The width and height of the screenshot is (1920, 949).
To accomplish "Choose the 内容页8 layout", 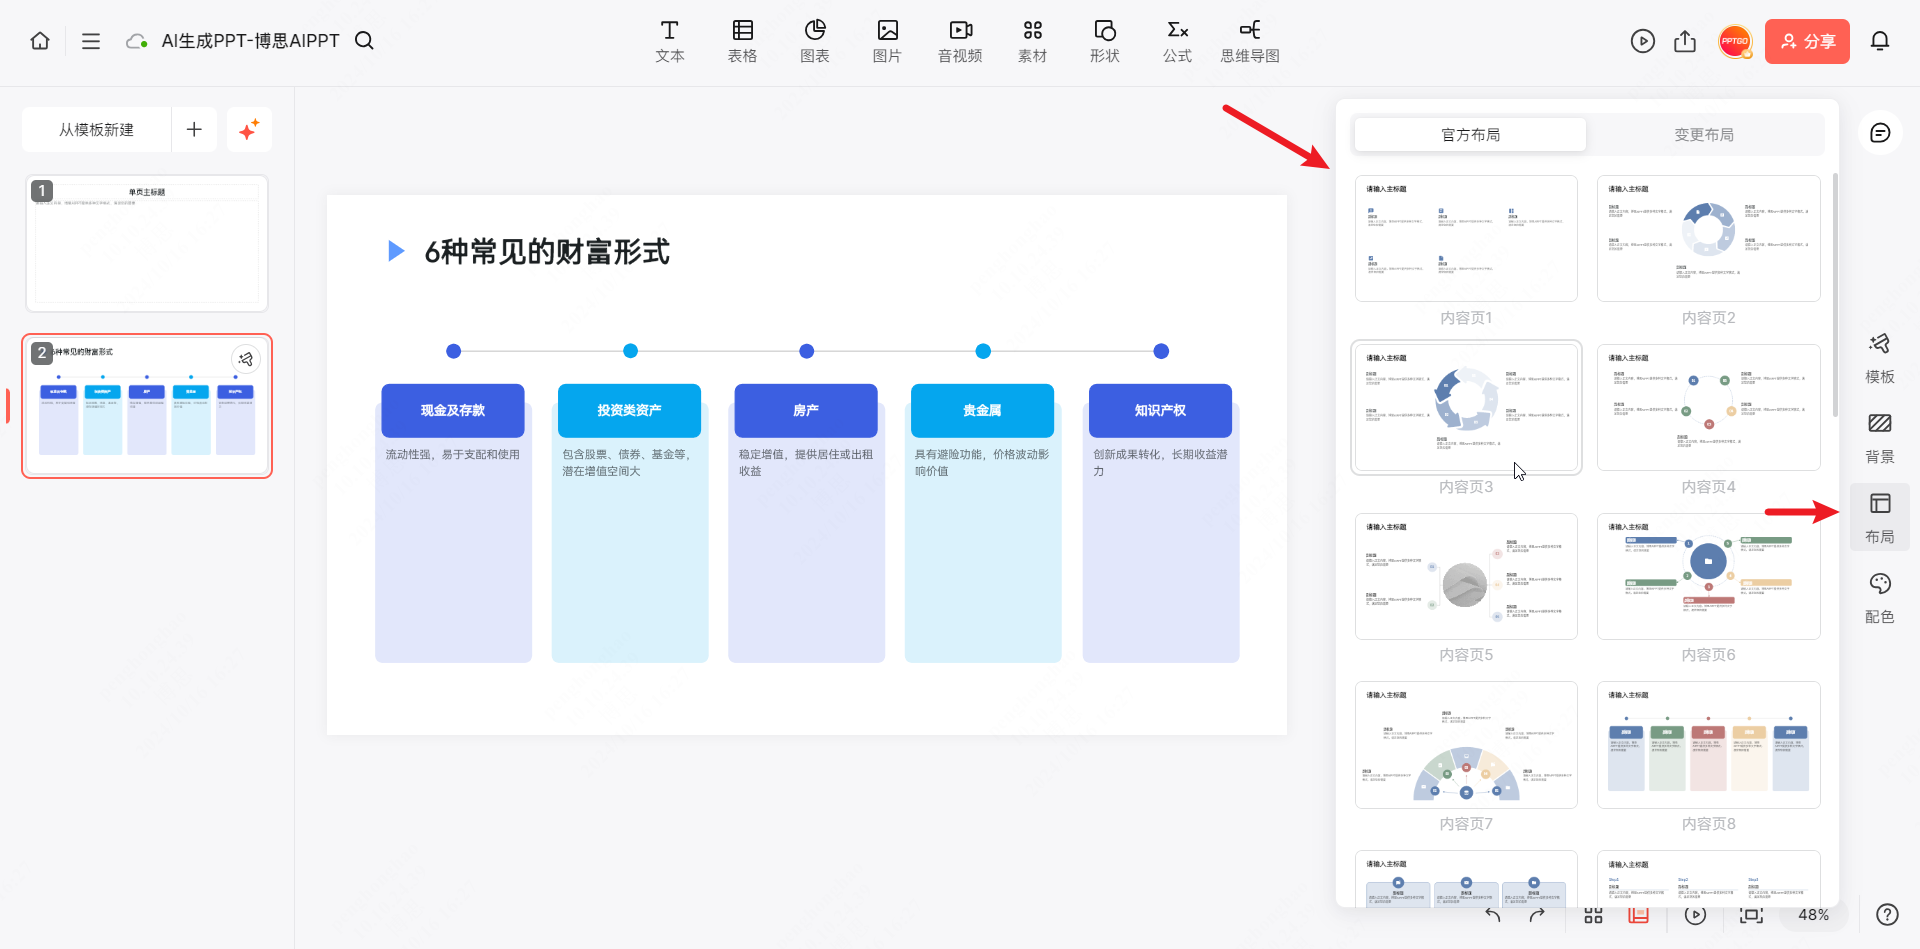I will point(1708,745).
